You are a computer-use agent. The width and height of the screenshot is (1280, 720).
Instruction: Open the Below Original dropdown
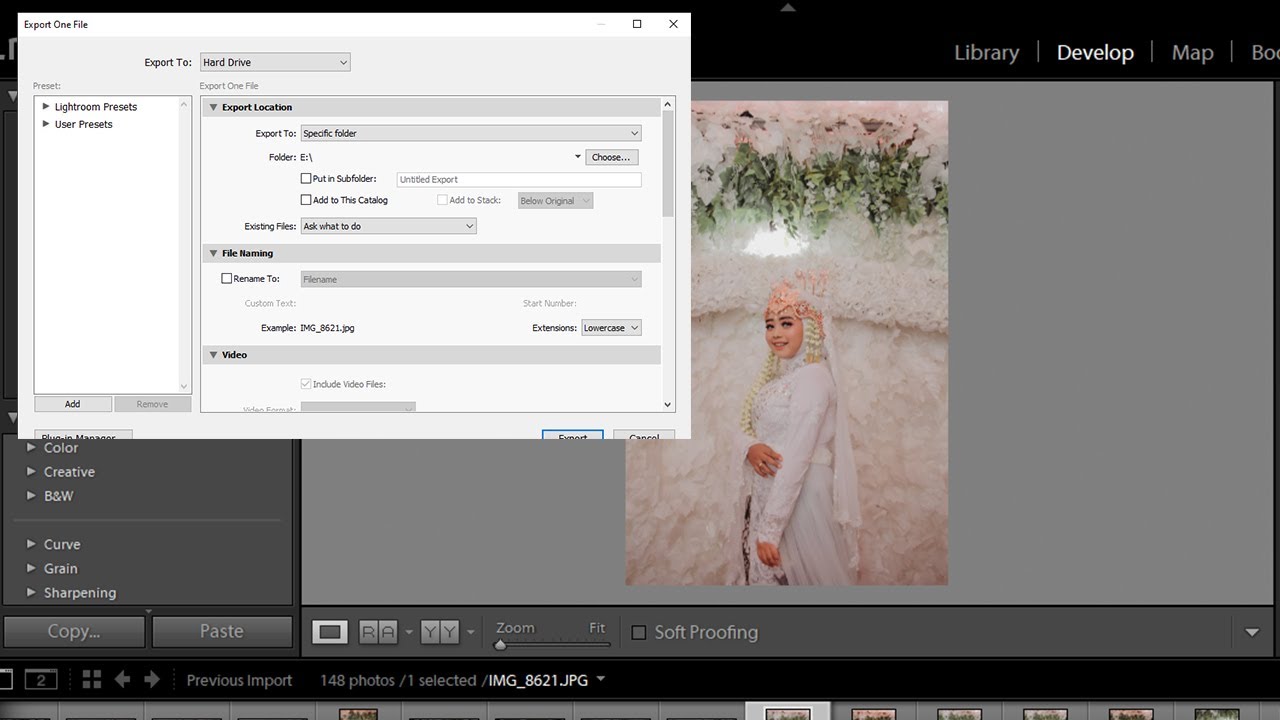[556, 200]
